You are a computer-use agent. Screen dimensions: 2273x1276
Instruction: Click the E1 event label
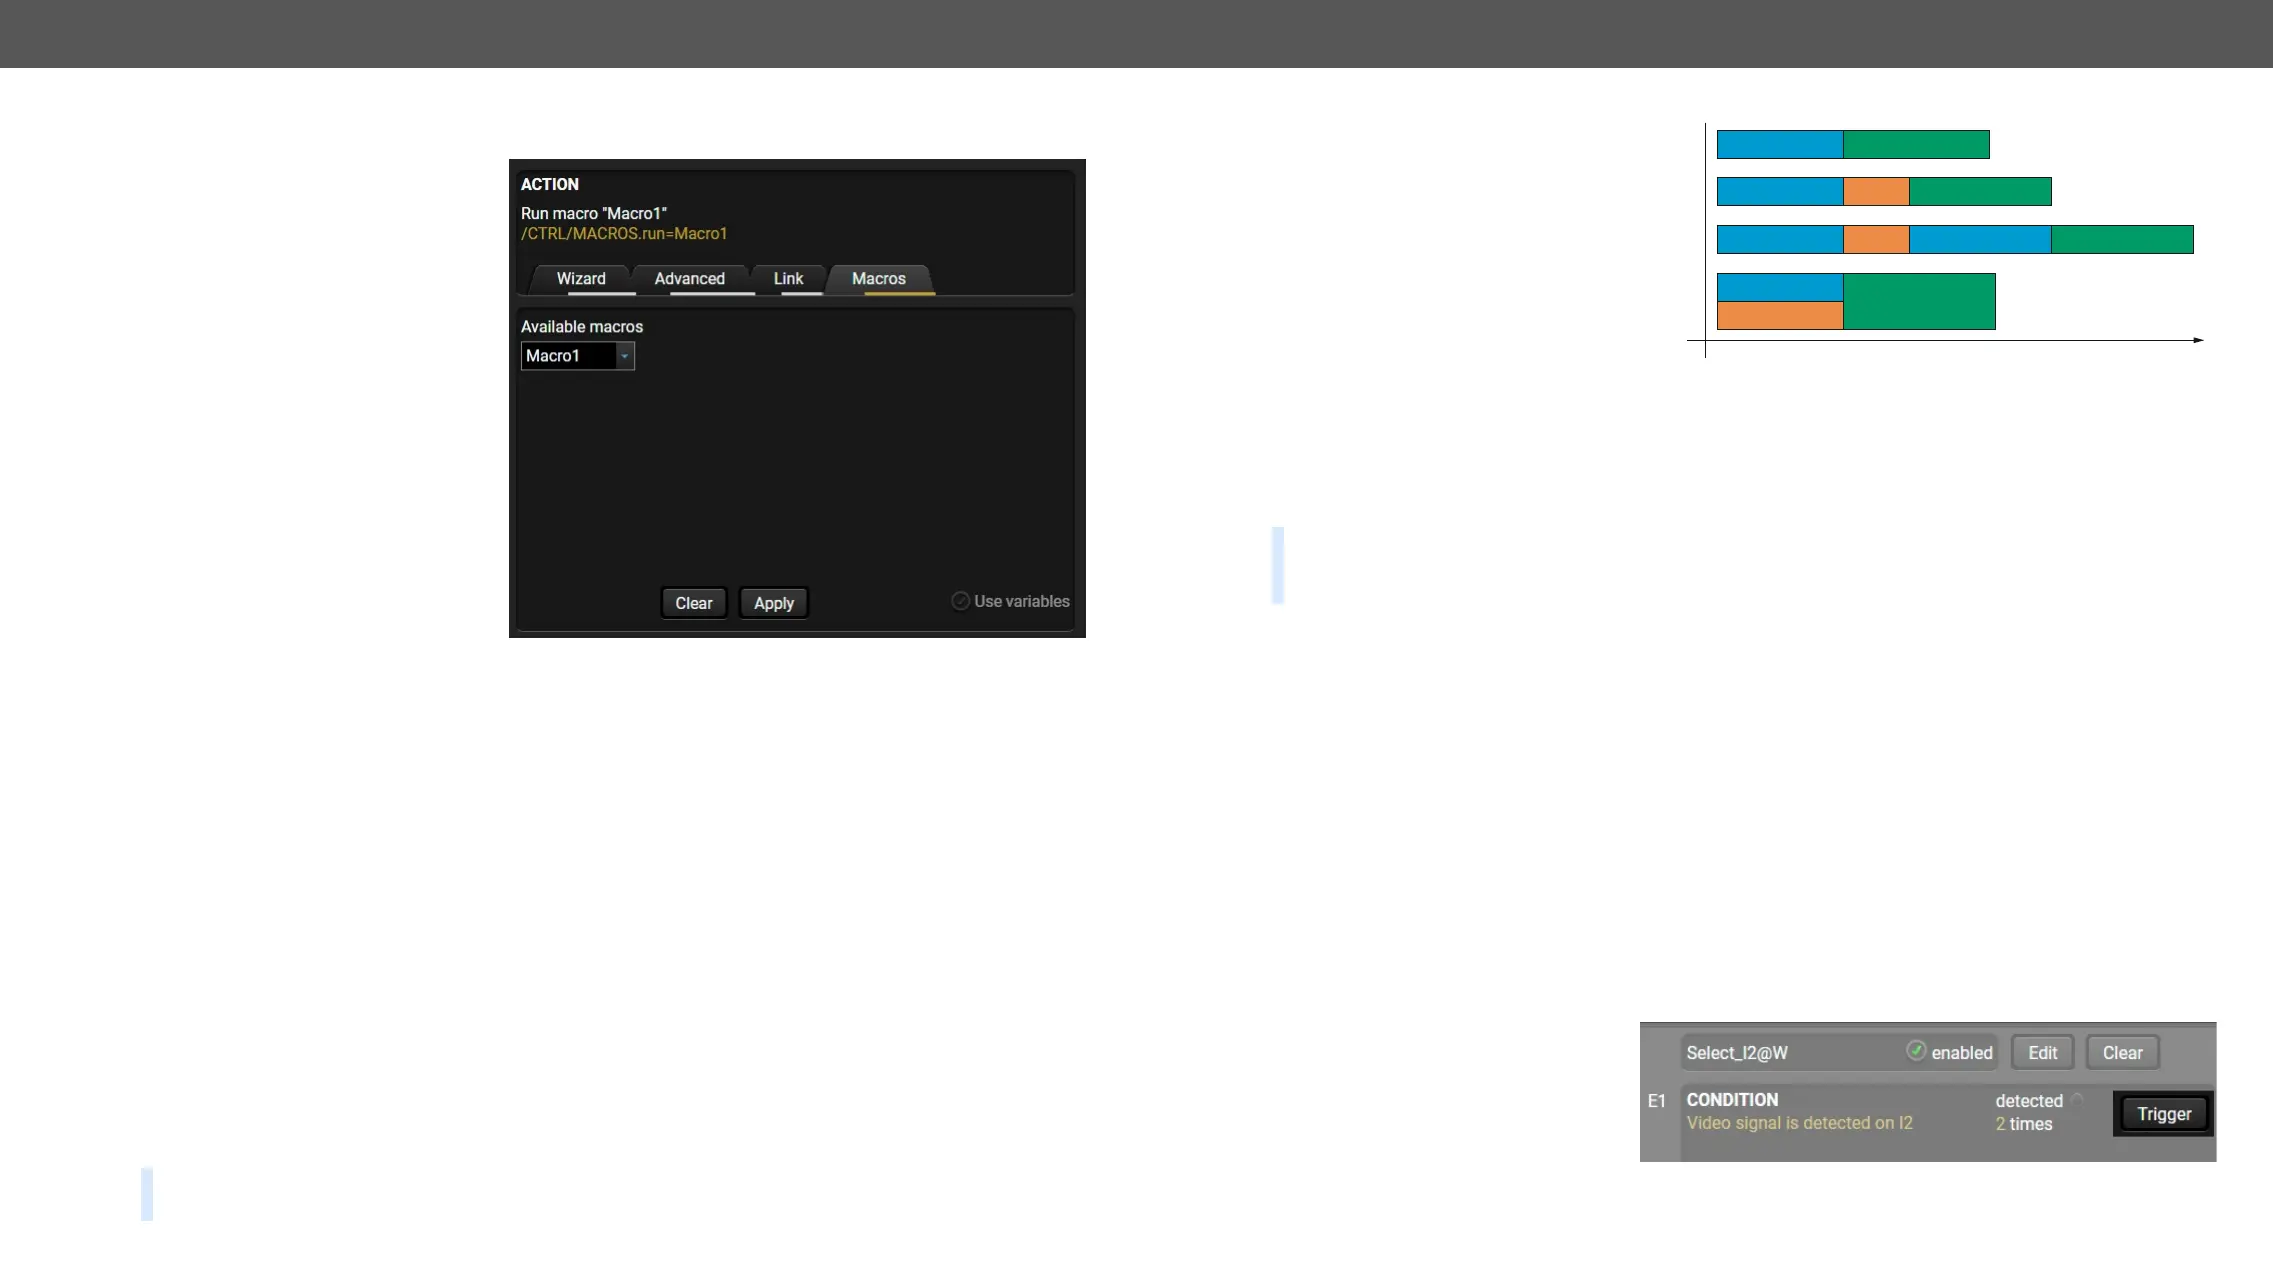click(1657, 1101)
